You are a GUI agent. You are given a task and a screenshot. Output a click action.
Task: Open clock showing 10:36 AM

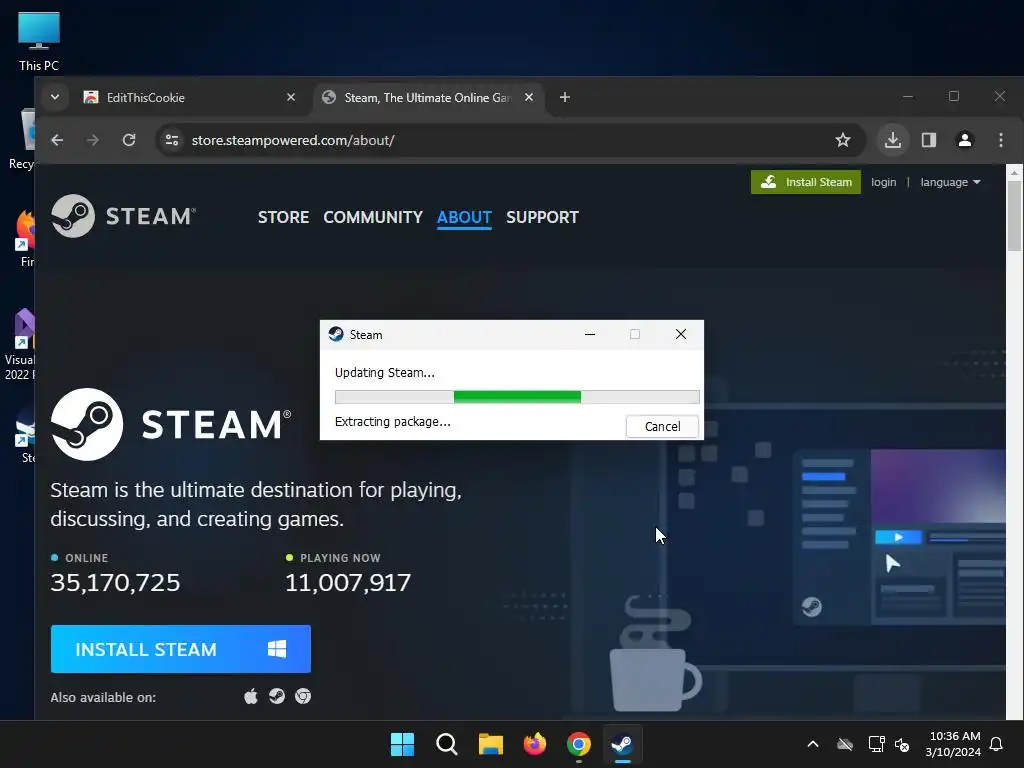pyautogui.click(x=953, y=744)
